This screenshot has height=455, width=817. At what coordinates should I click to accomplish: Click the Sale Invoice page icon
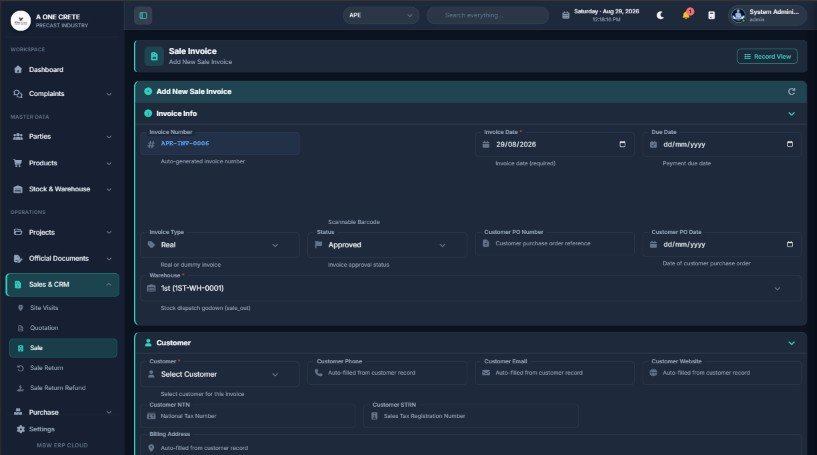[x=154, y=56]
